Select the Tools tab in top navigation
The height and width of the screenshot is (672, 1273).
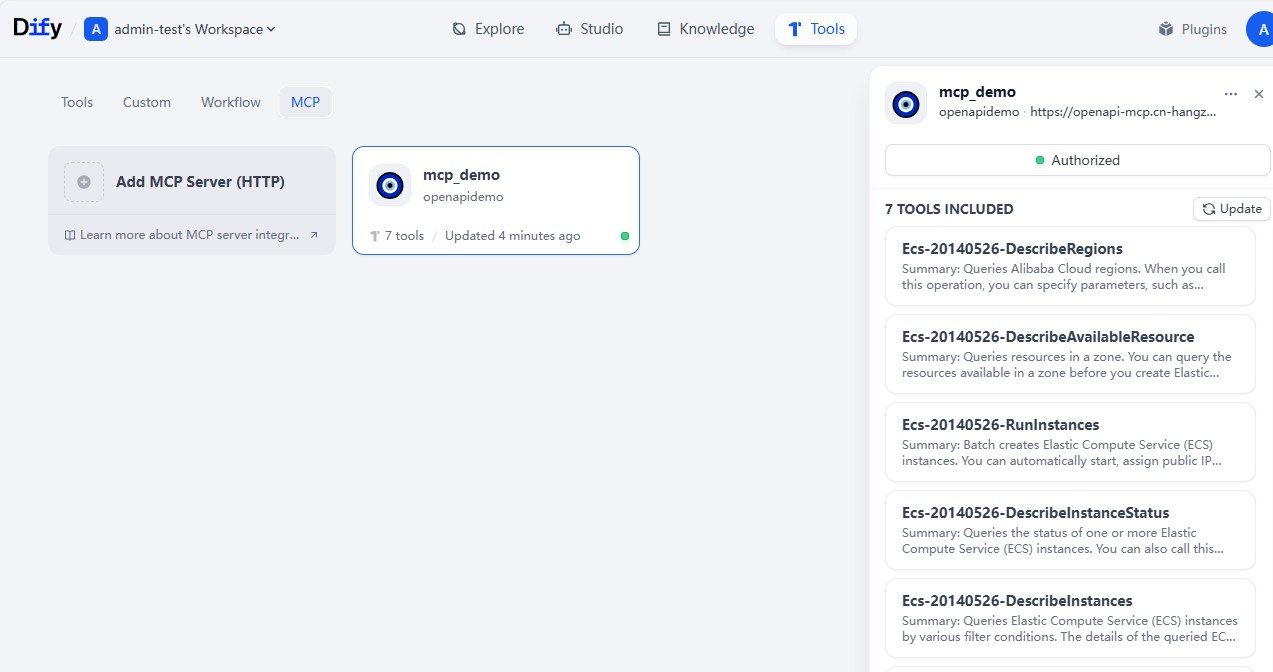point(816,29)
